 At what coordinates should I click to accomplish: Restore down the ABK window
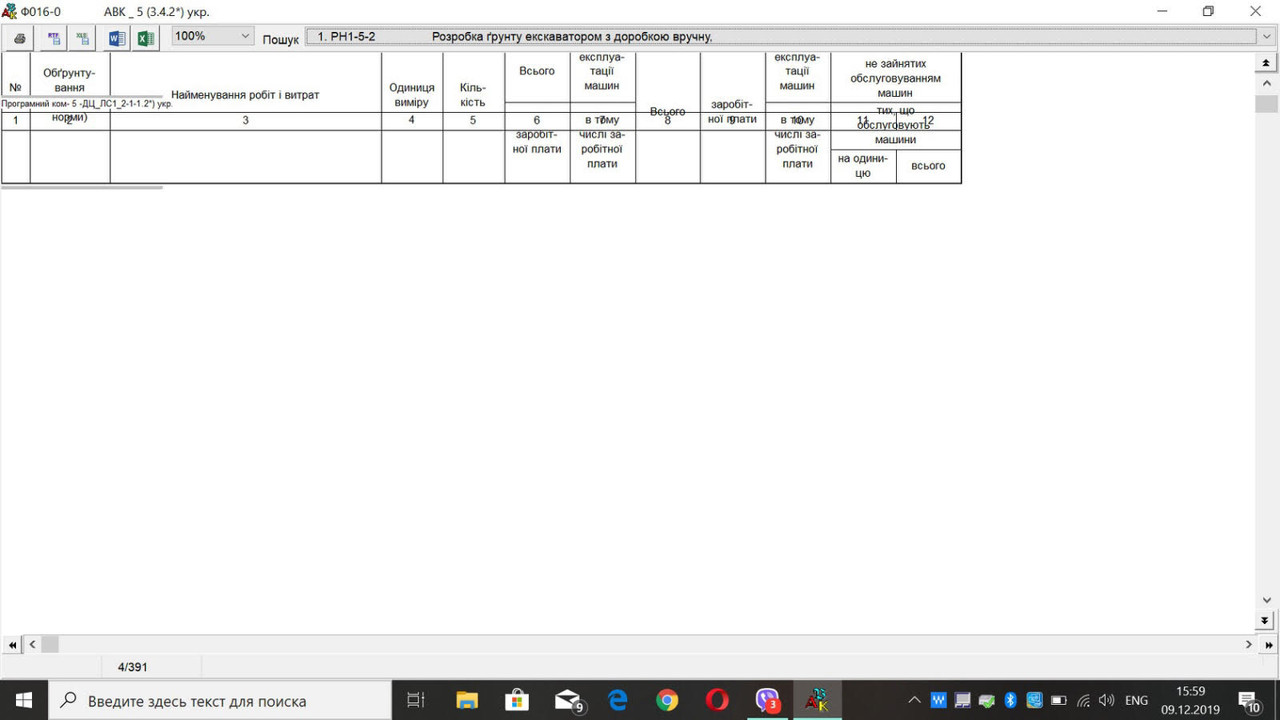[x=1209, y=11]
